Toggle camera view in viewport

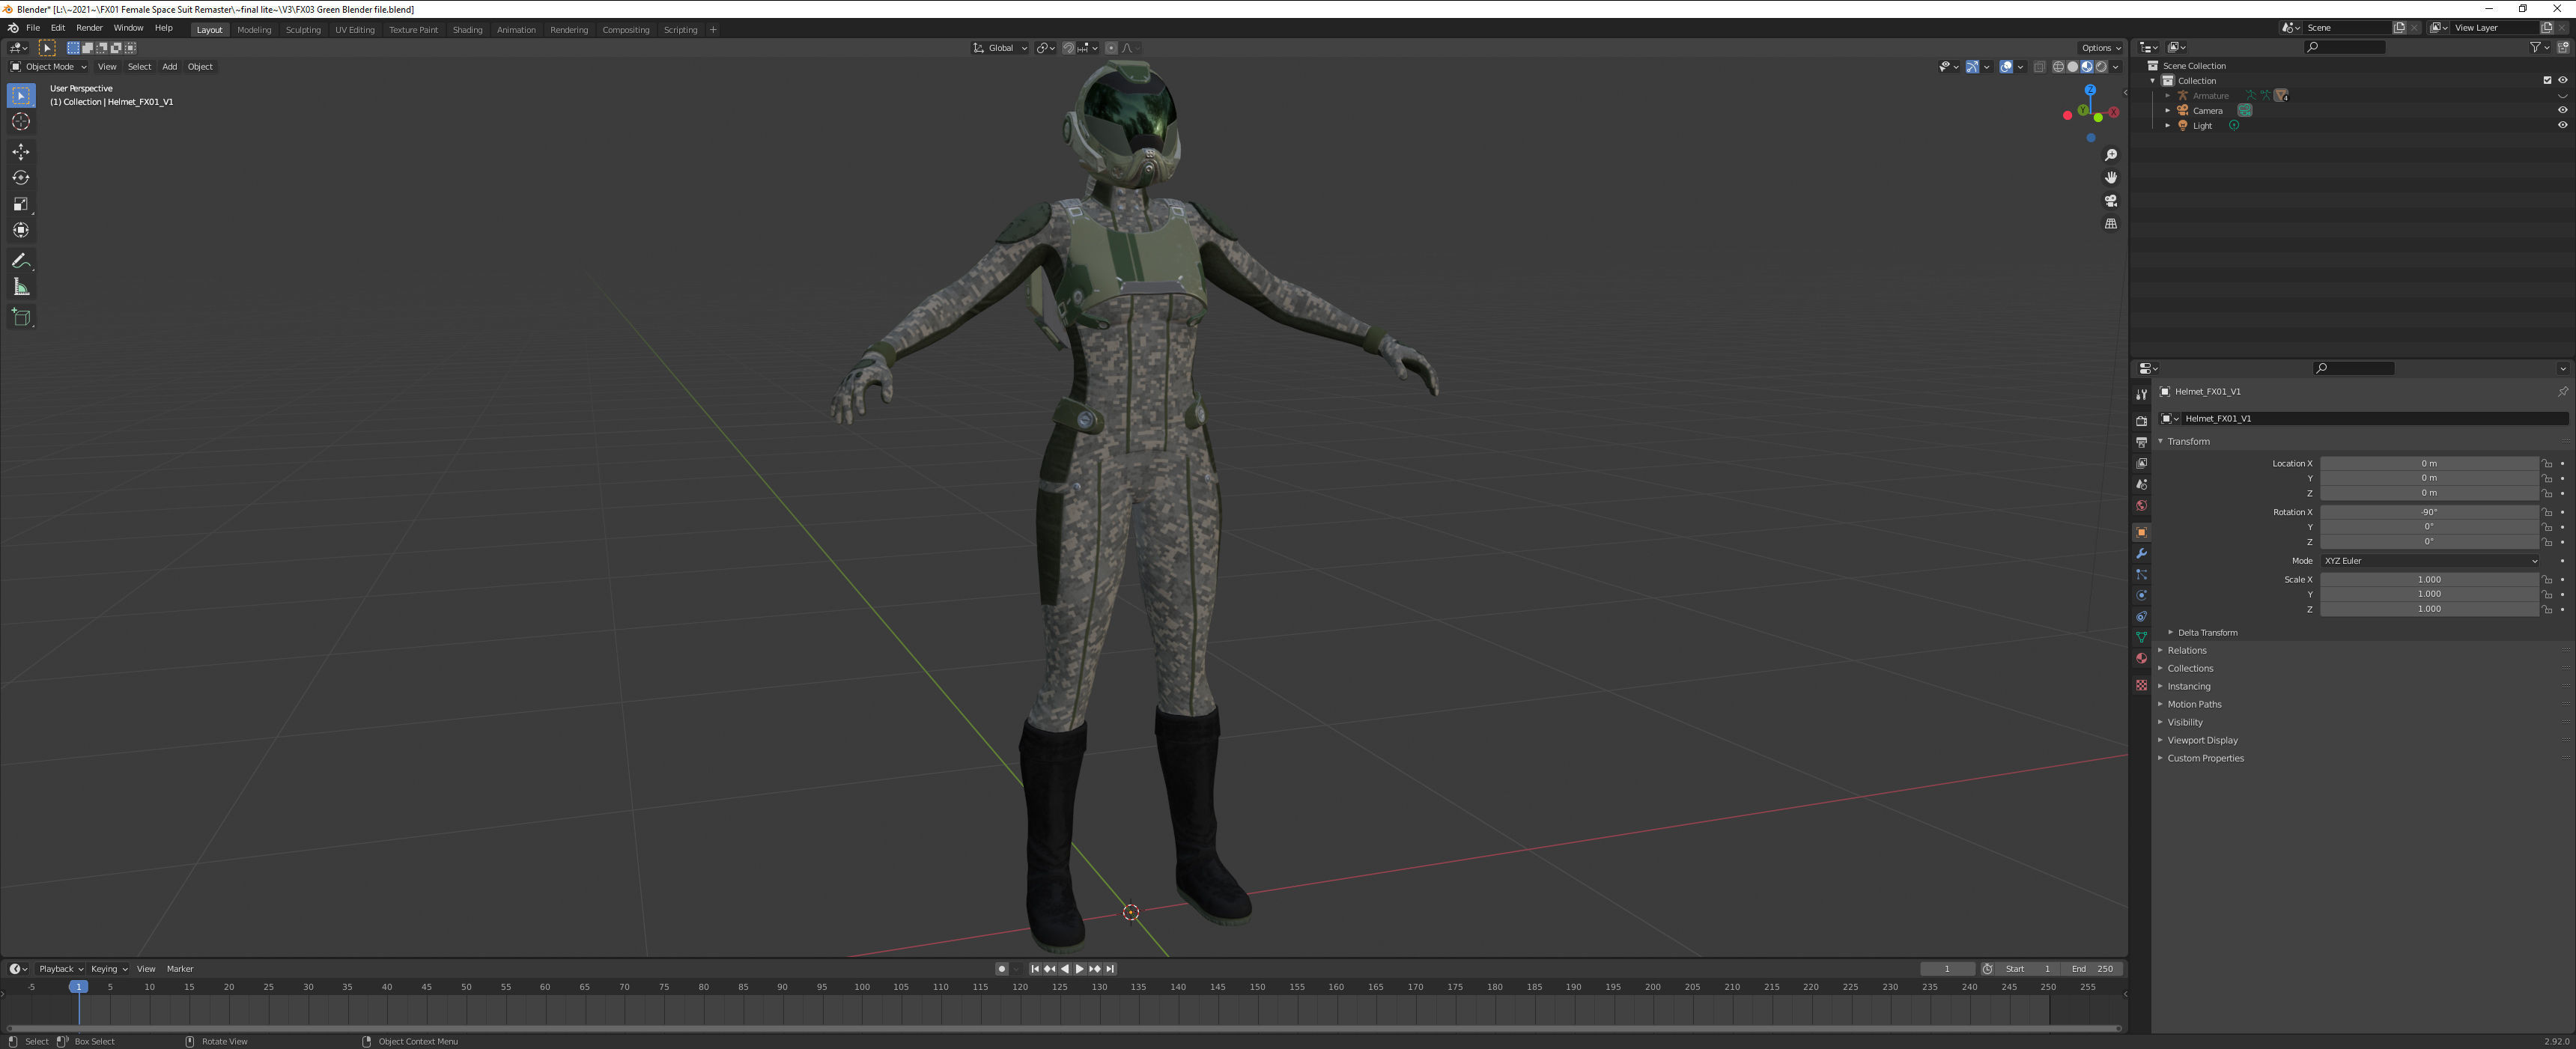[x=2110, y=201]
